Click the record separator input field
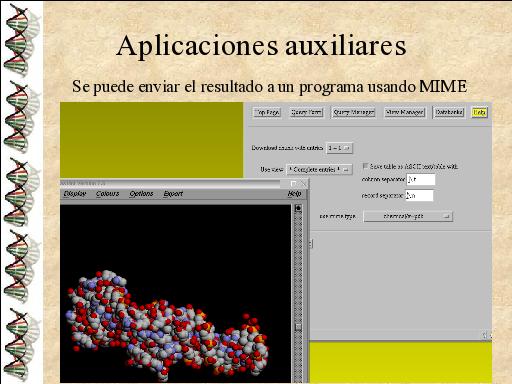 419,195
